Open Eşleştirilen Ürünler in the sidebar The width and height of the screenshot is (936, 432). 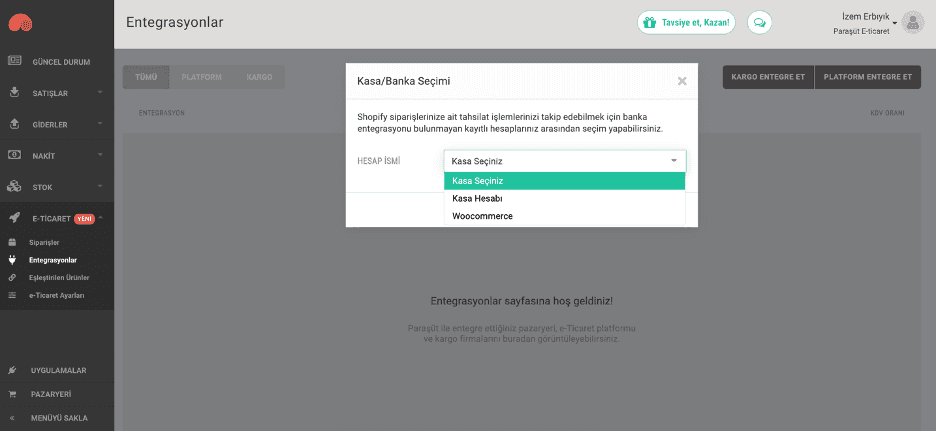tap(63, 277)
